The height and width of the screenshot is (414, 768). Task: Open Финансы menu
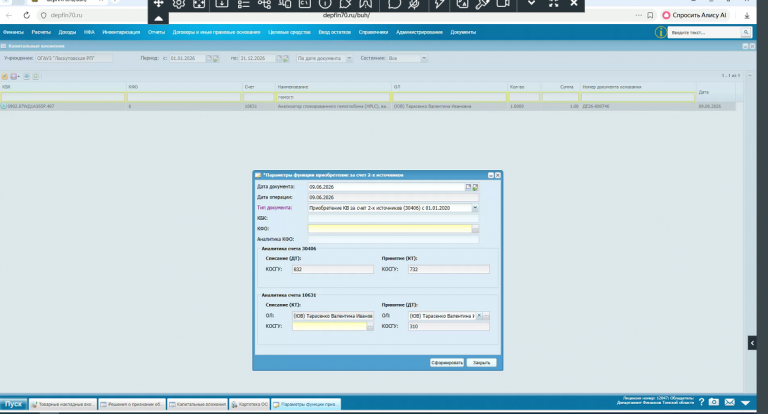point(13,32)
